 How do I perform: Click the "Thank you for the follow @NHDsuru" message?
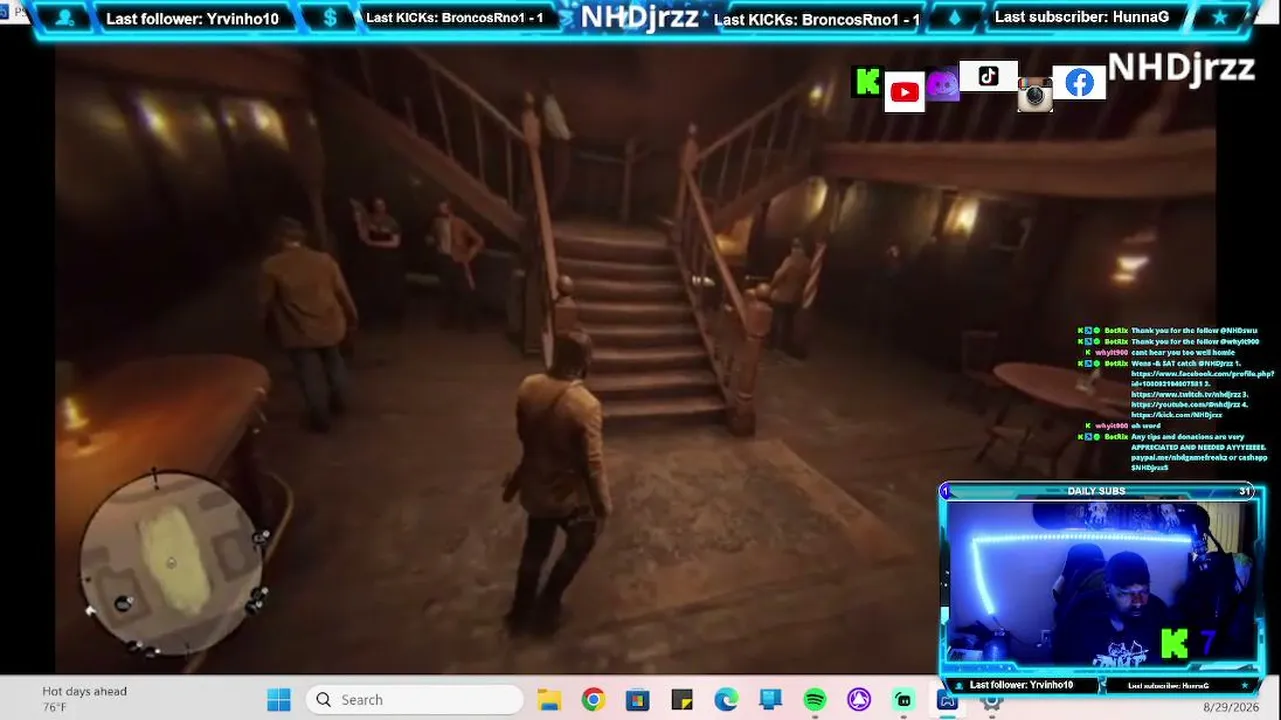pos(1194,330)
